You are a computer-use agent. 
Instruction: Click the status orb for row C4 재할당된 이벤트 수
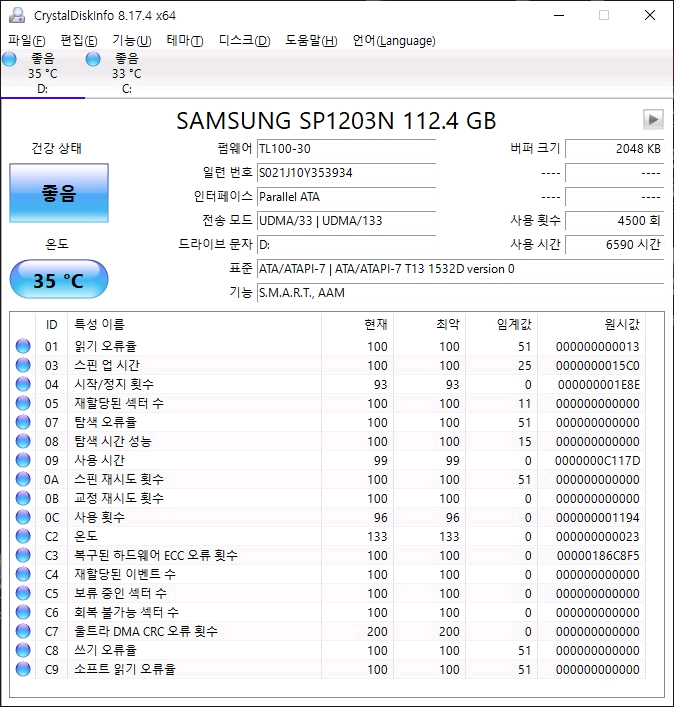[x=23, y=574]
